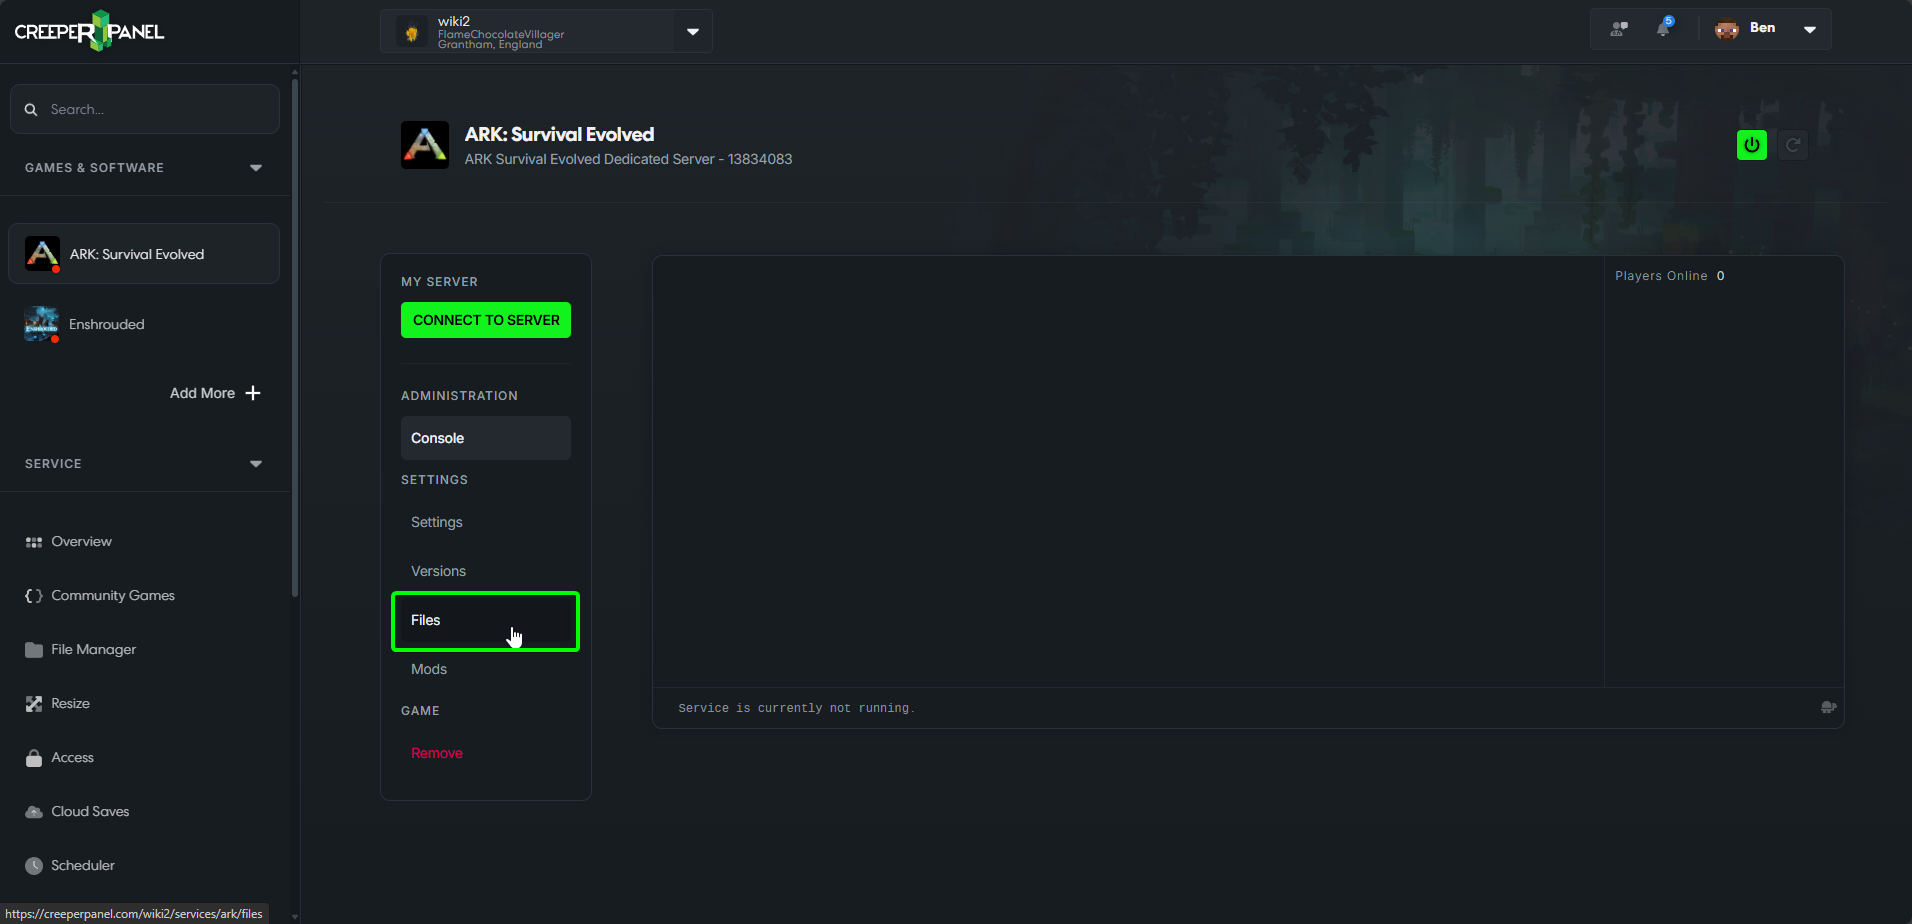
Task: Collapse the Games & Software section
Action: [256, 168]
